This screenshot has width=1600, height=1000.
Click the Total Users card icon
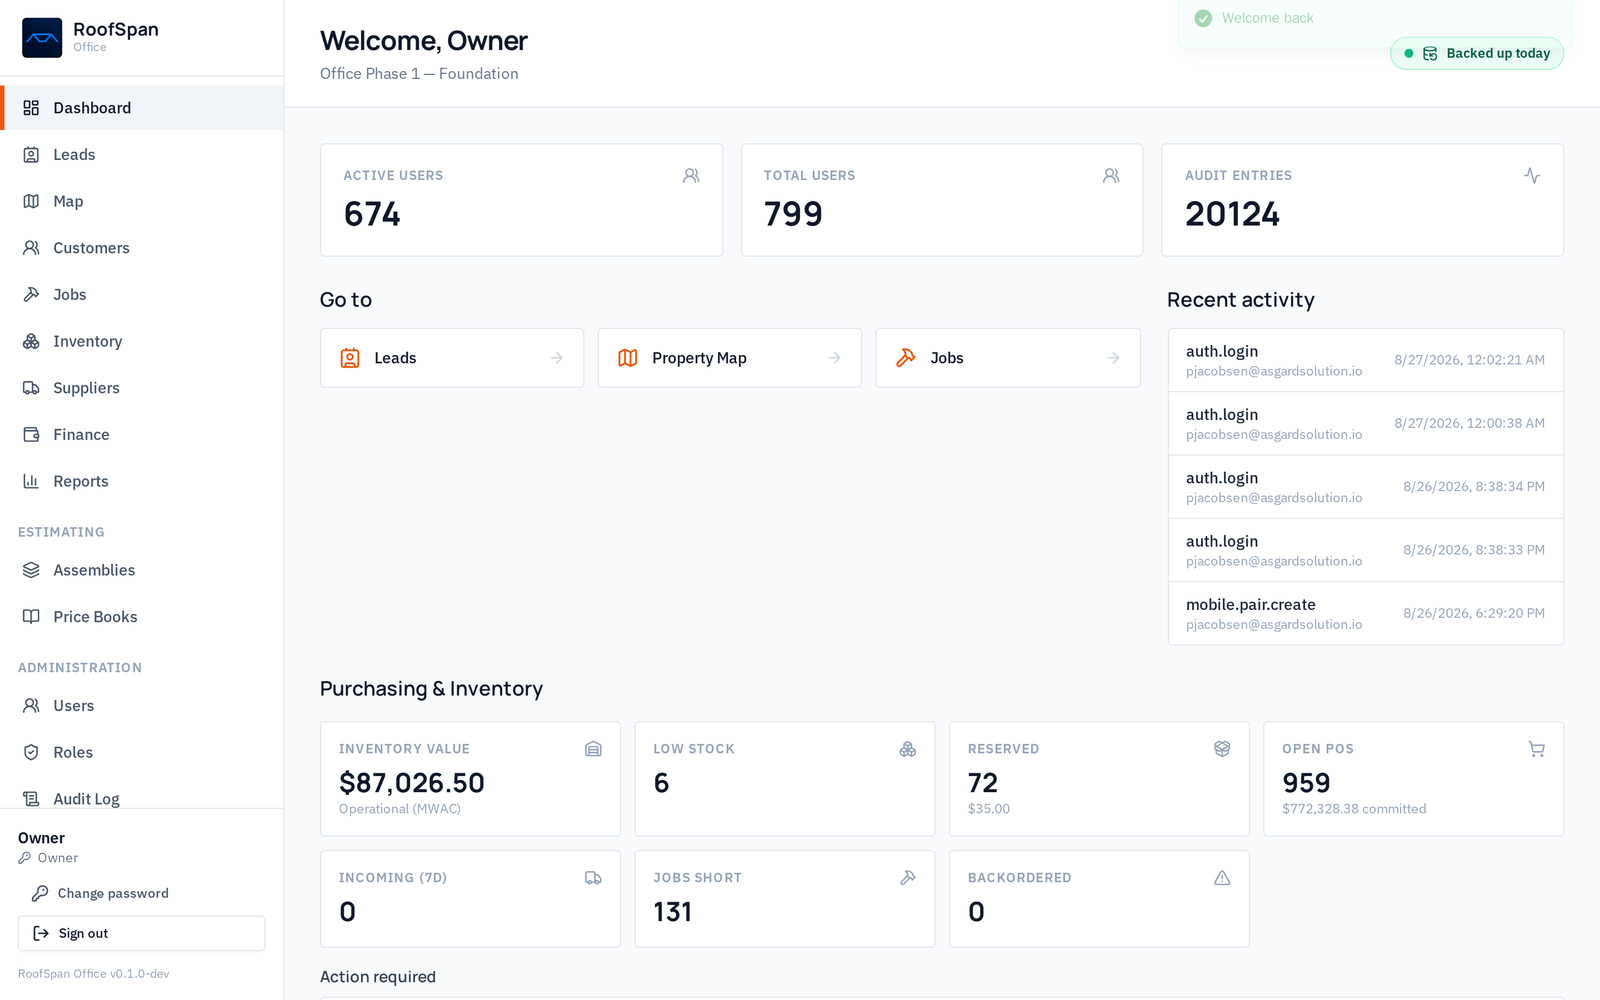pos(1111,176)
